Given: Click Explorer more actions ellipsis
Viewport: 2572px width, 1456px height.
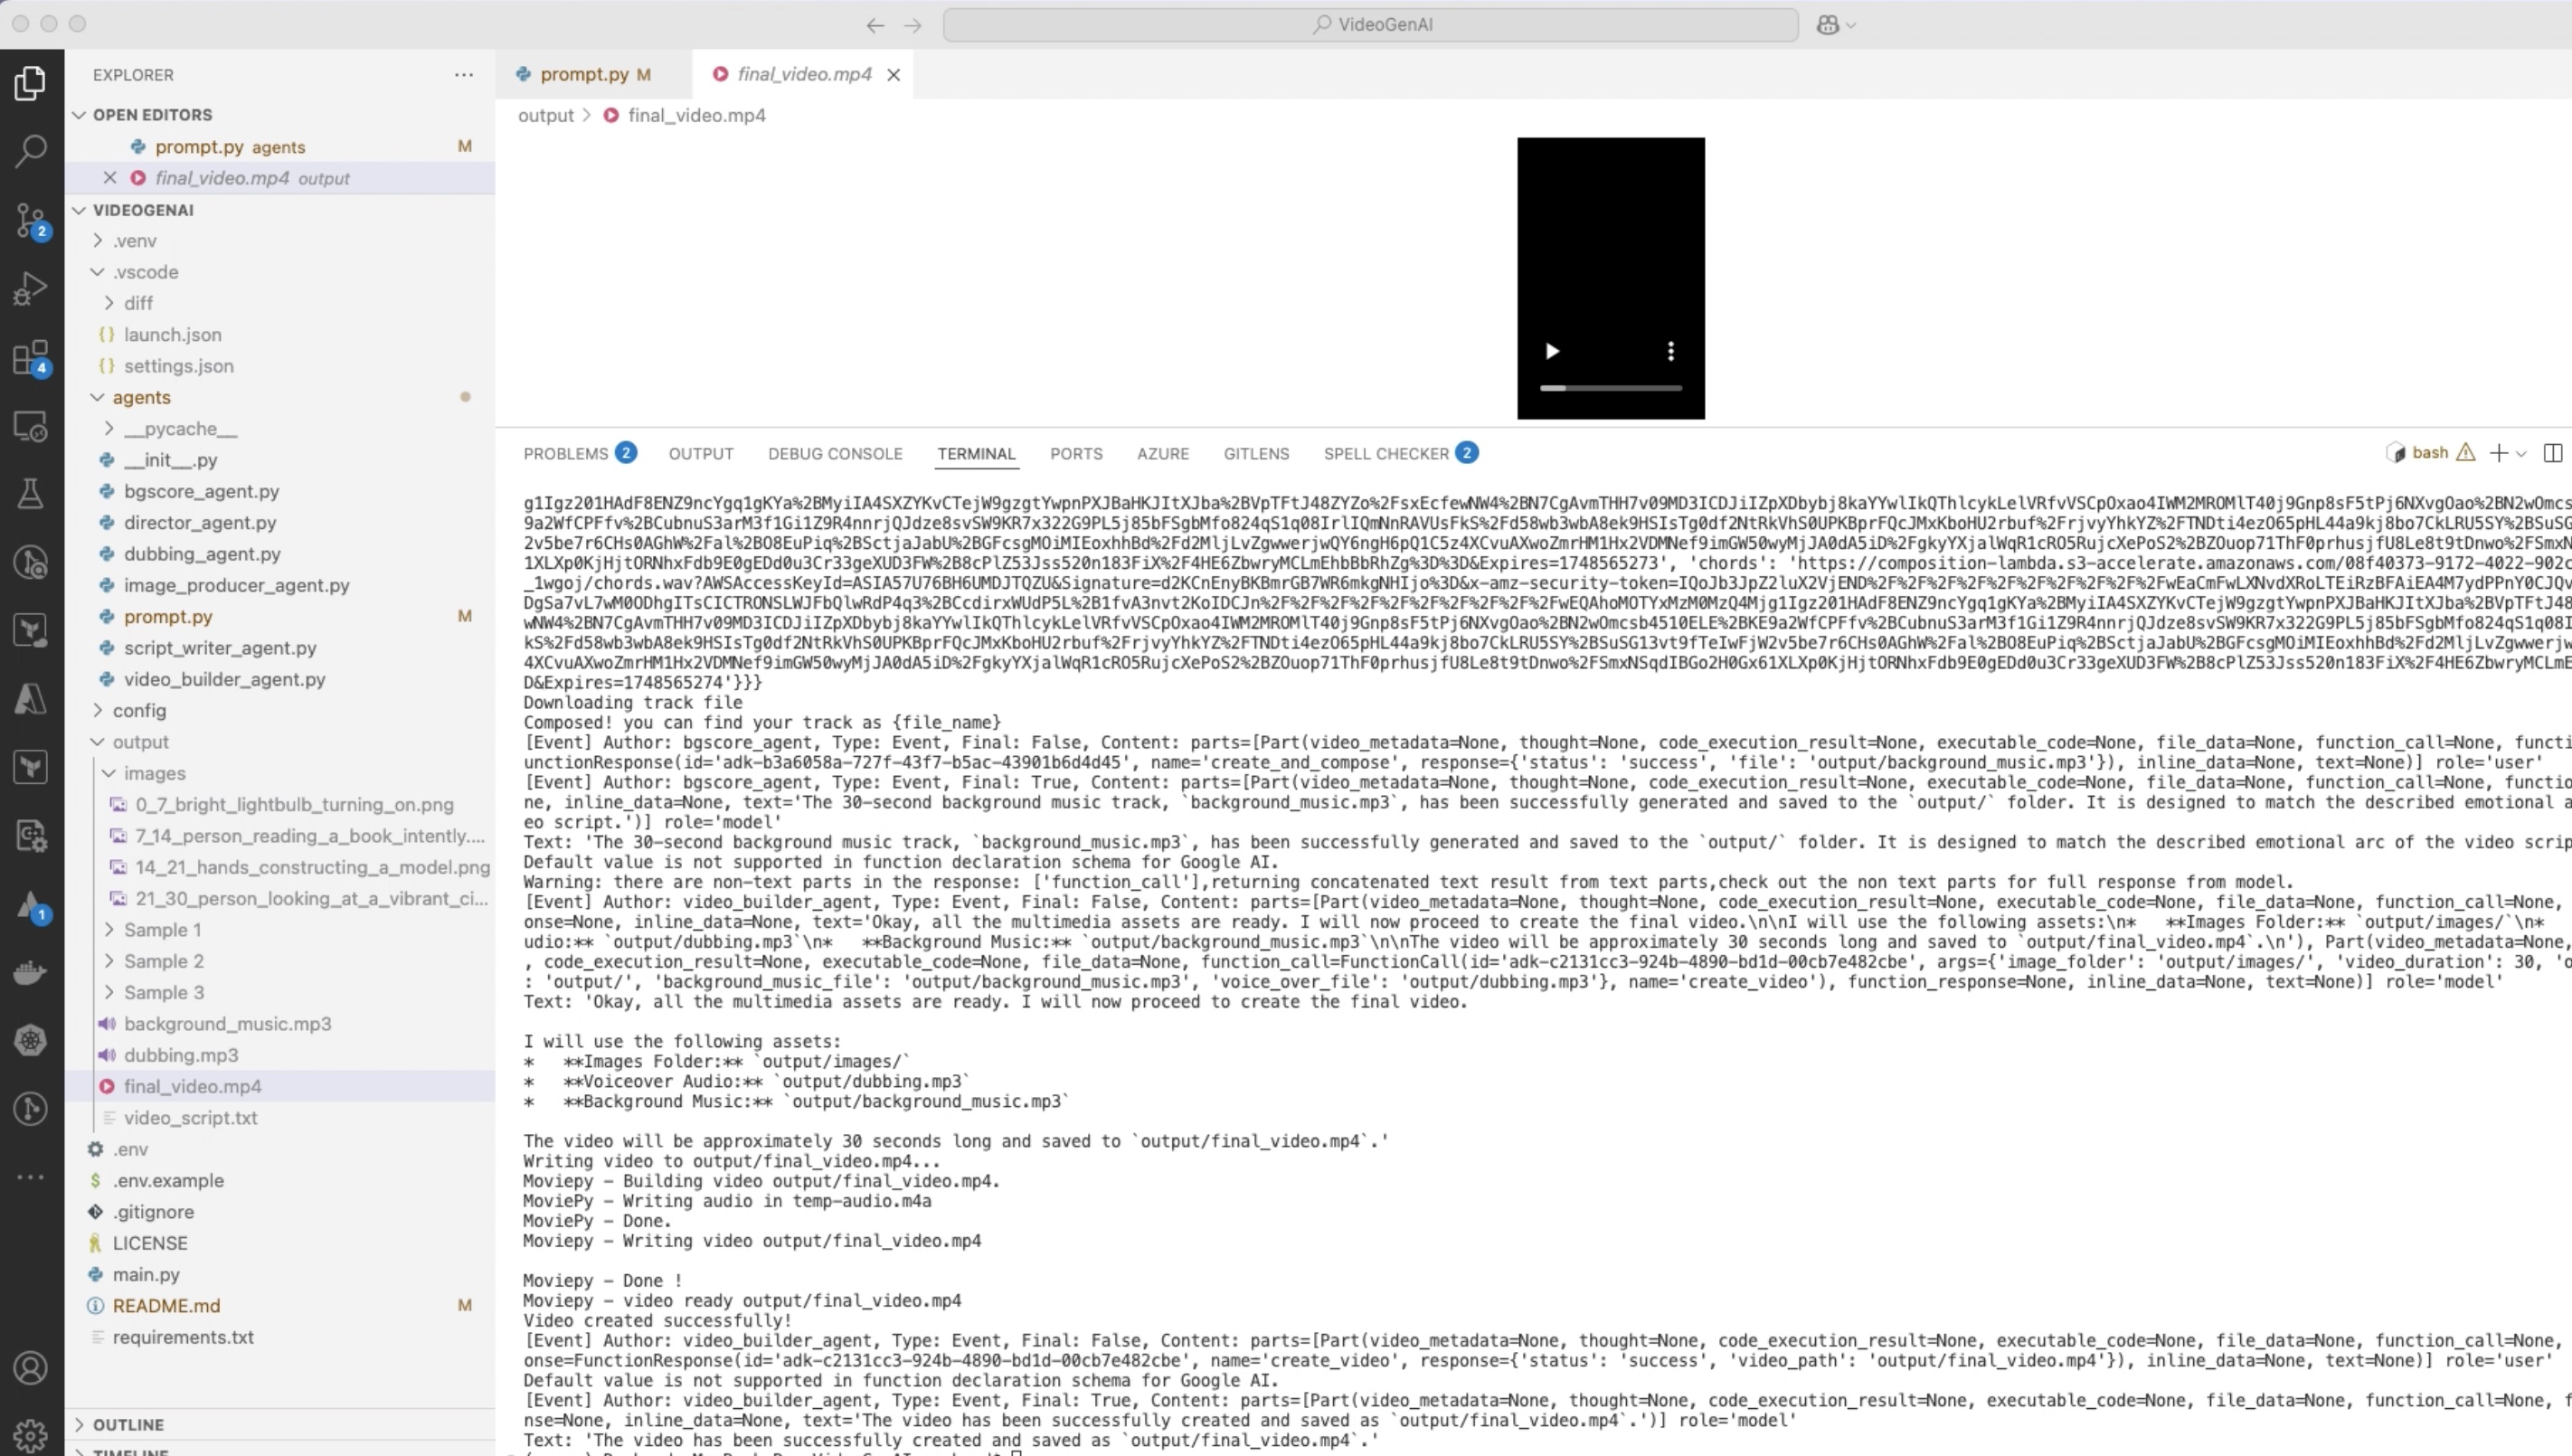Looking at the screenshot, I should (463, 75).
